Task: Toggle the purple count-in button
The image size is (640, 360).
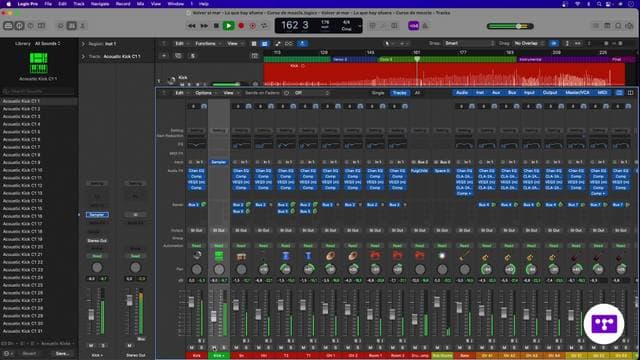Action: coord(413,26)
